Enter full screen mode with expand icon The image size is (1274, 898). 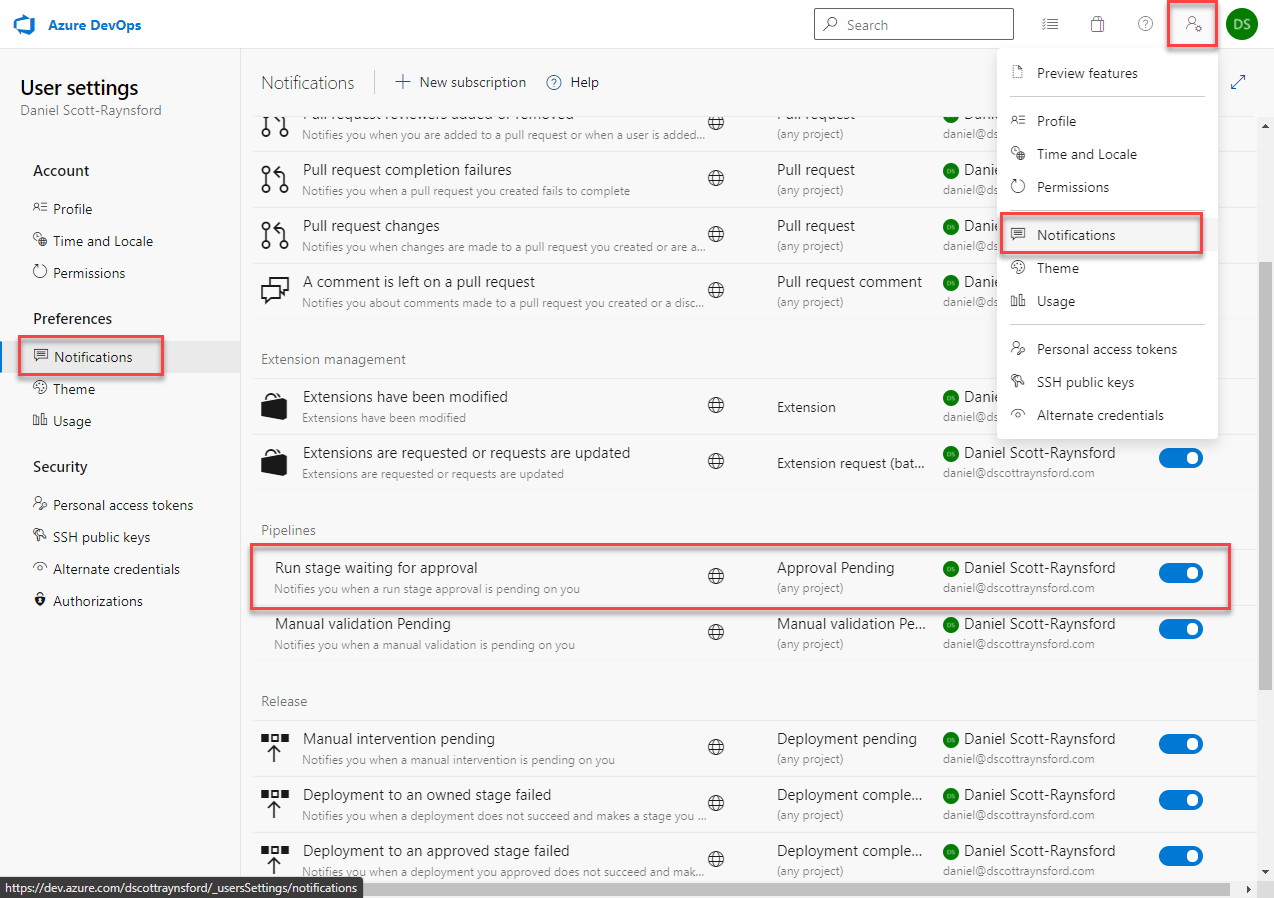pyautogui.click(x=1238, y=82)
